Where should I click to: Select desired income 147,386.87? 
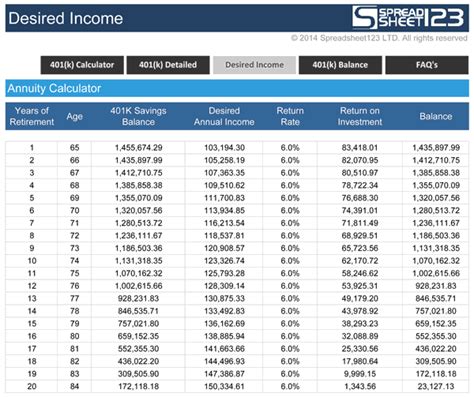pyautogui.click(x=224, y=374)
